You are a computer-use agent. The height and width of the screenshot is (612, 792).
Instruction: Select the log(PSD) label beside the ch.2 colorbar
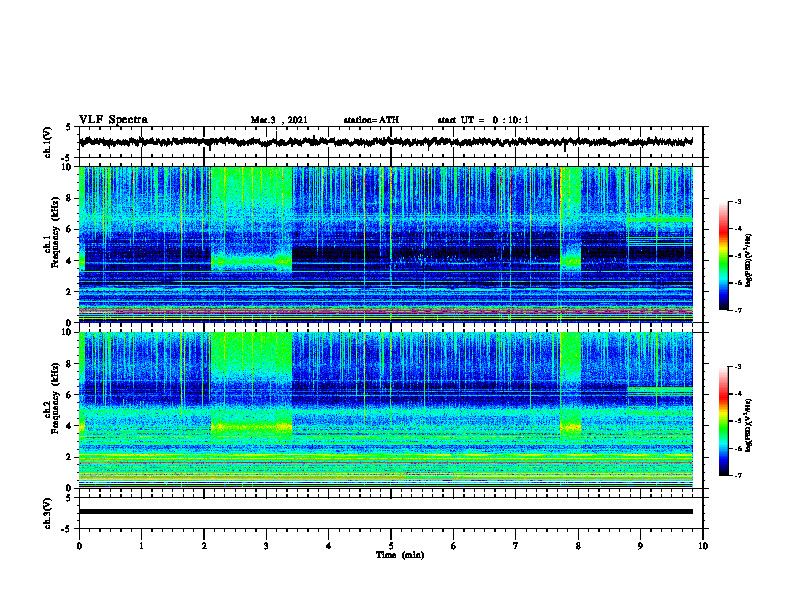click(749, 425)
